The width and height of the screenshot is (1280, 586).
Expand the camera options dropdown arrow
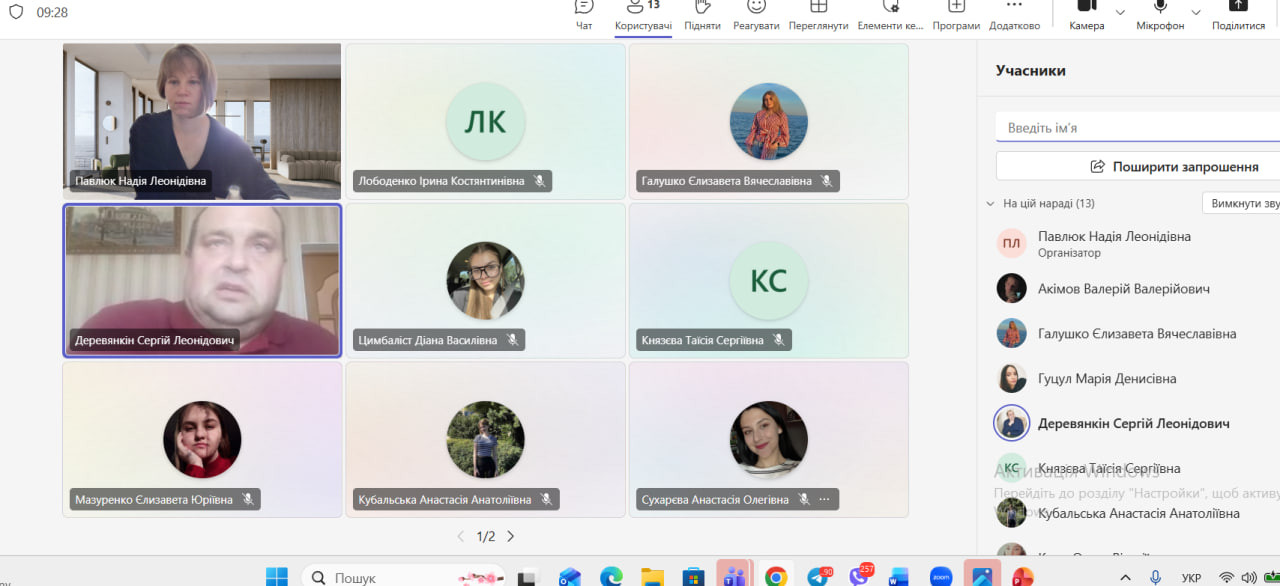coord(1120,12)
